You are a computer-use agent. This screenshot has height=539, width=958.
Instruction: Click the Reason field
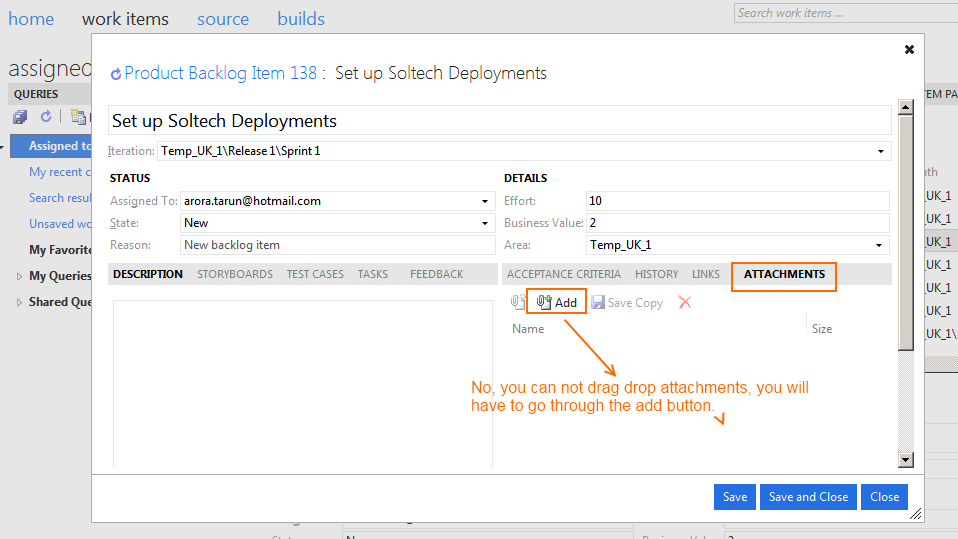(338, 245)
